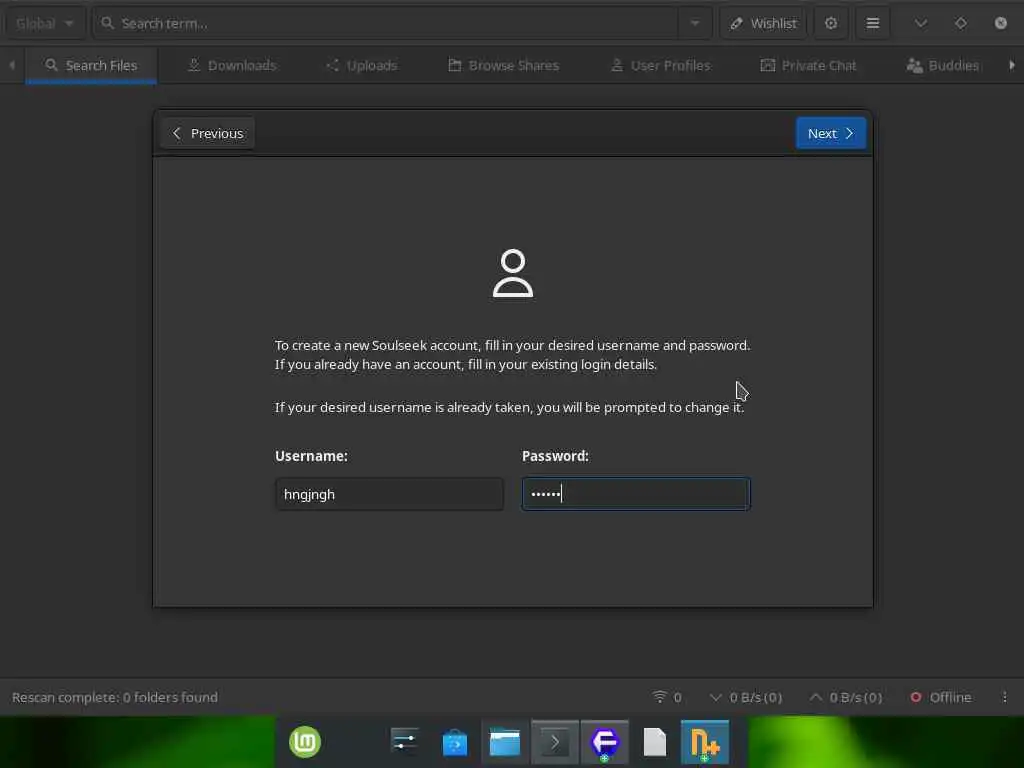
Task: Click the Search term input field
Action: click(385, 24)
